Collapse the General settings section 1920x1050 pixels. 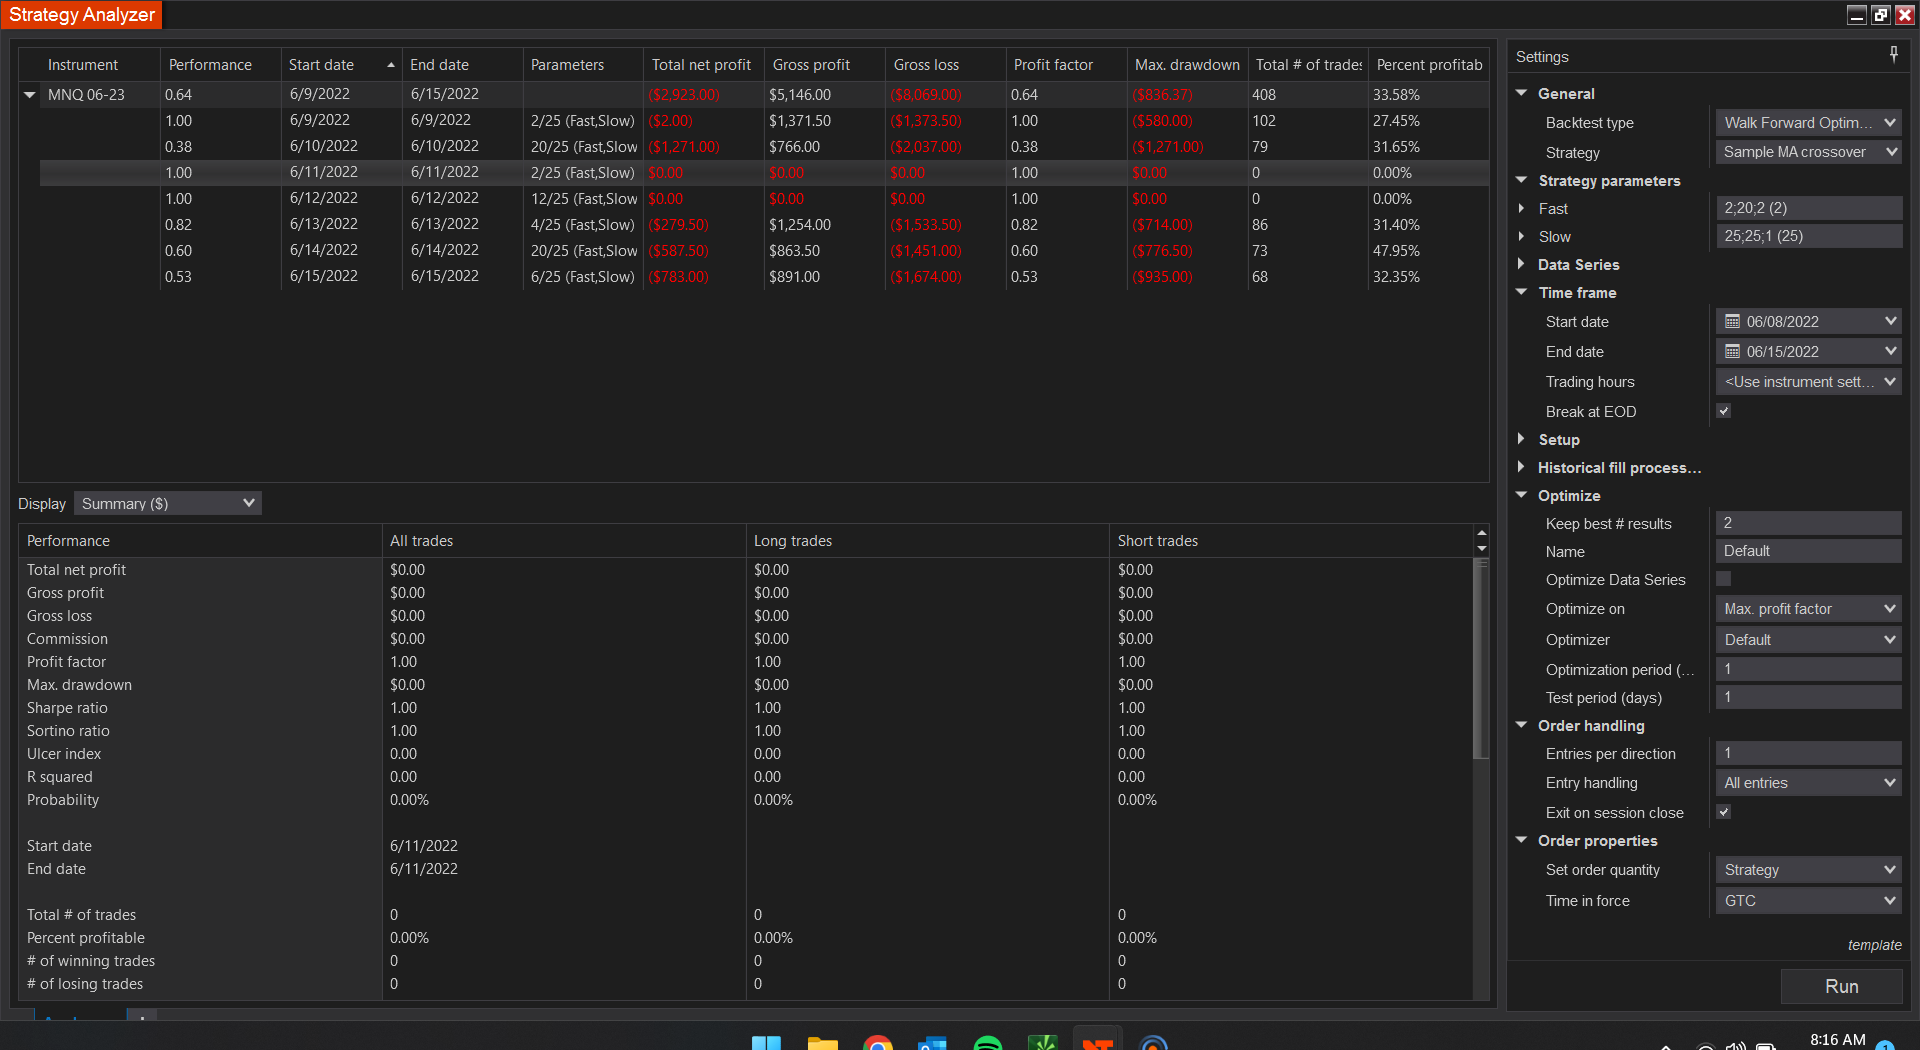(1522, 93)
